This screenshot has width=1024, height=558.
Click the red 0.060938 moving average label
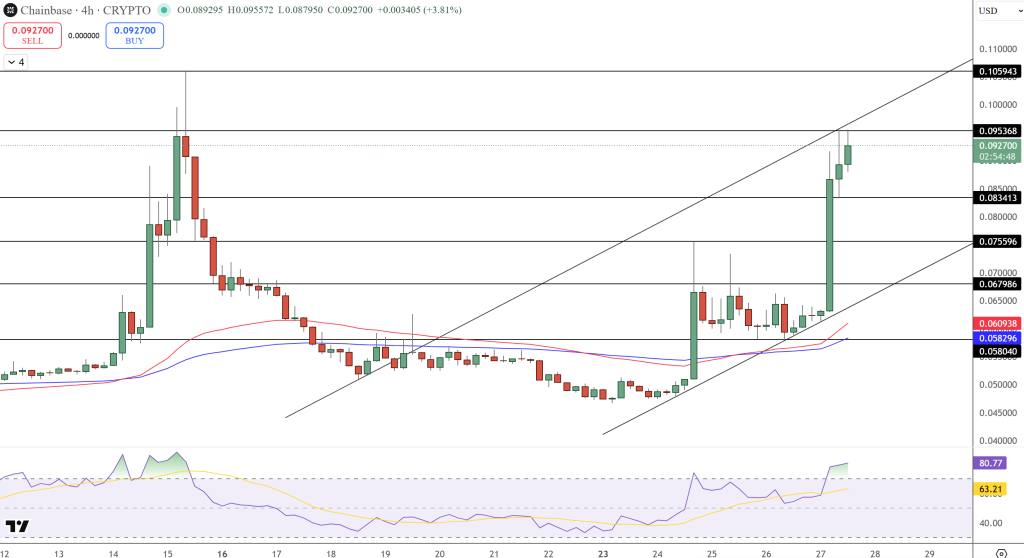pyautogui.click(x=998, y=323)
